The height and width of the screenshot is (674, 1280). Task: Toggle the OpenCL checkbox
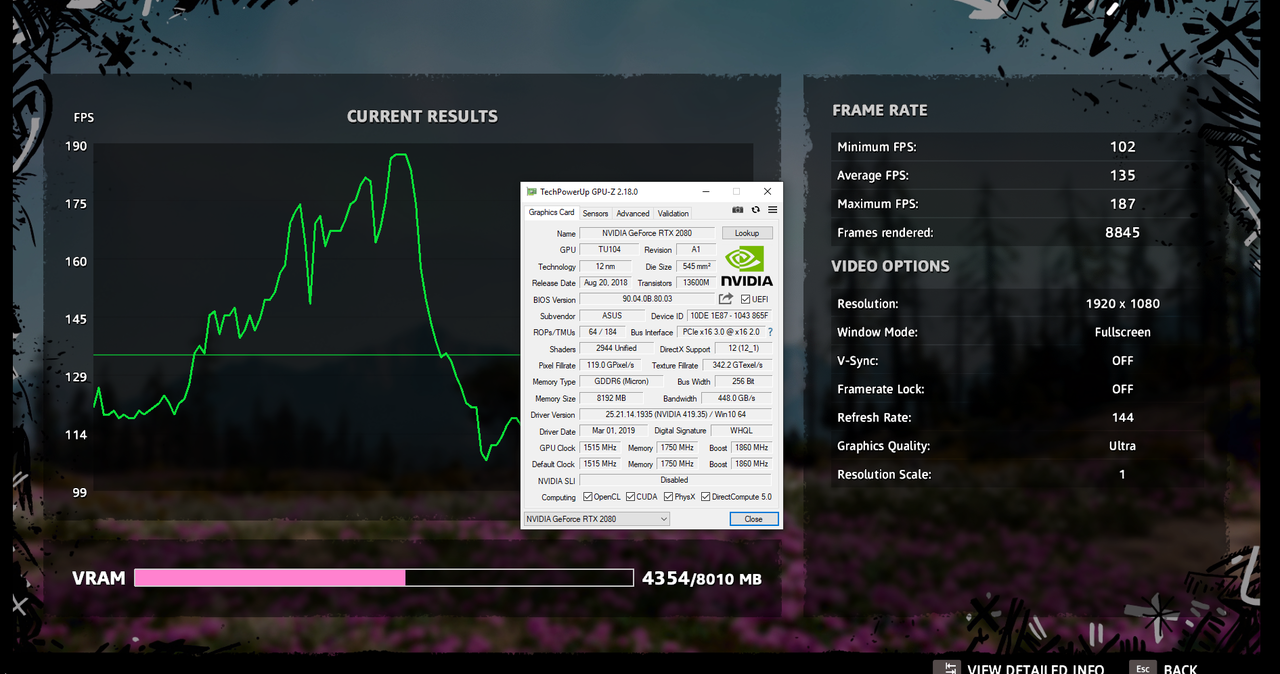pyautogui.click(x=587, y=497)
